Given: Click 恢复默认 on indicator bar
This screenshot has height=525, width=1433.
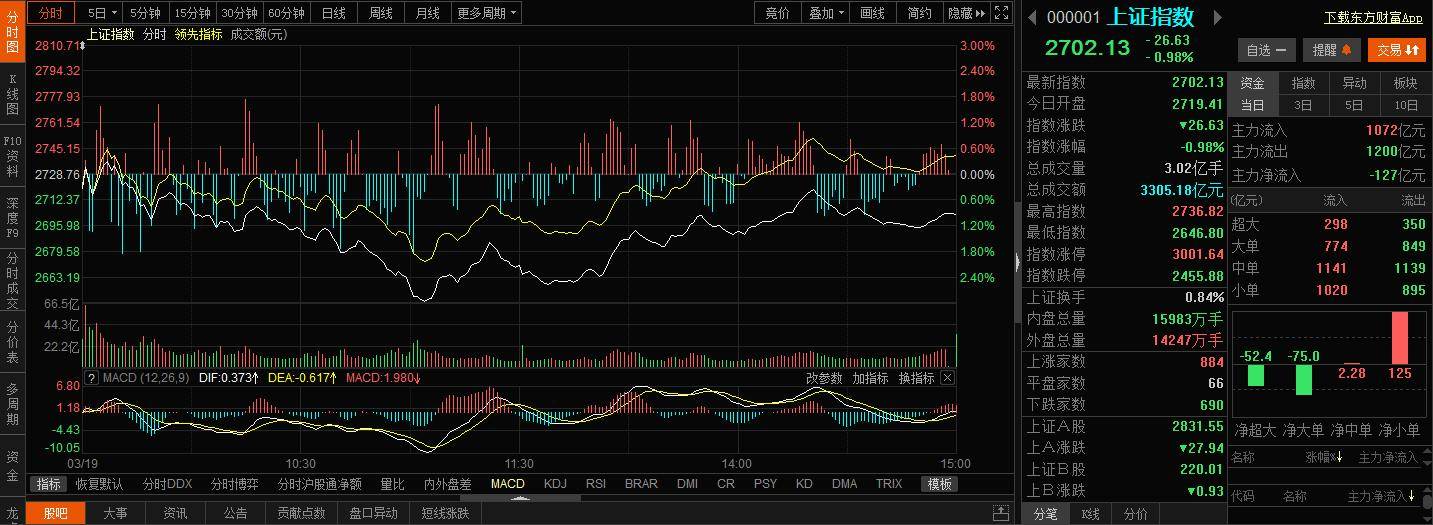Looking at the screenshot, I should coord(100,484).
